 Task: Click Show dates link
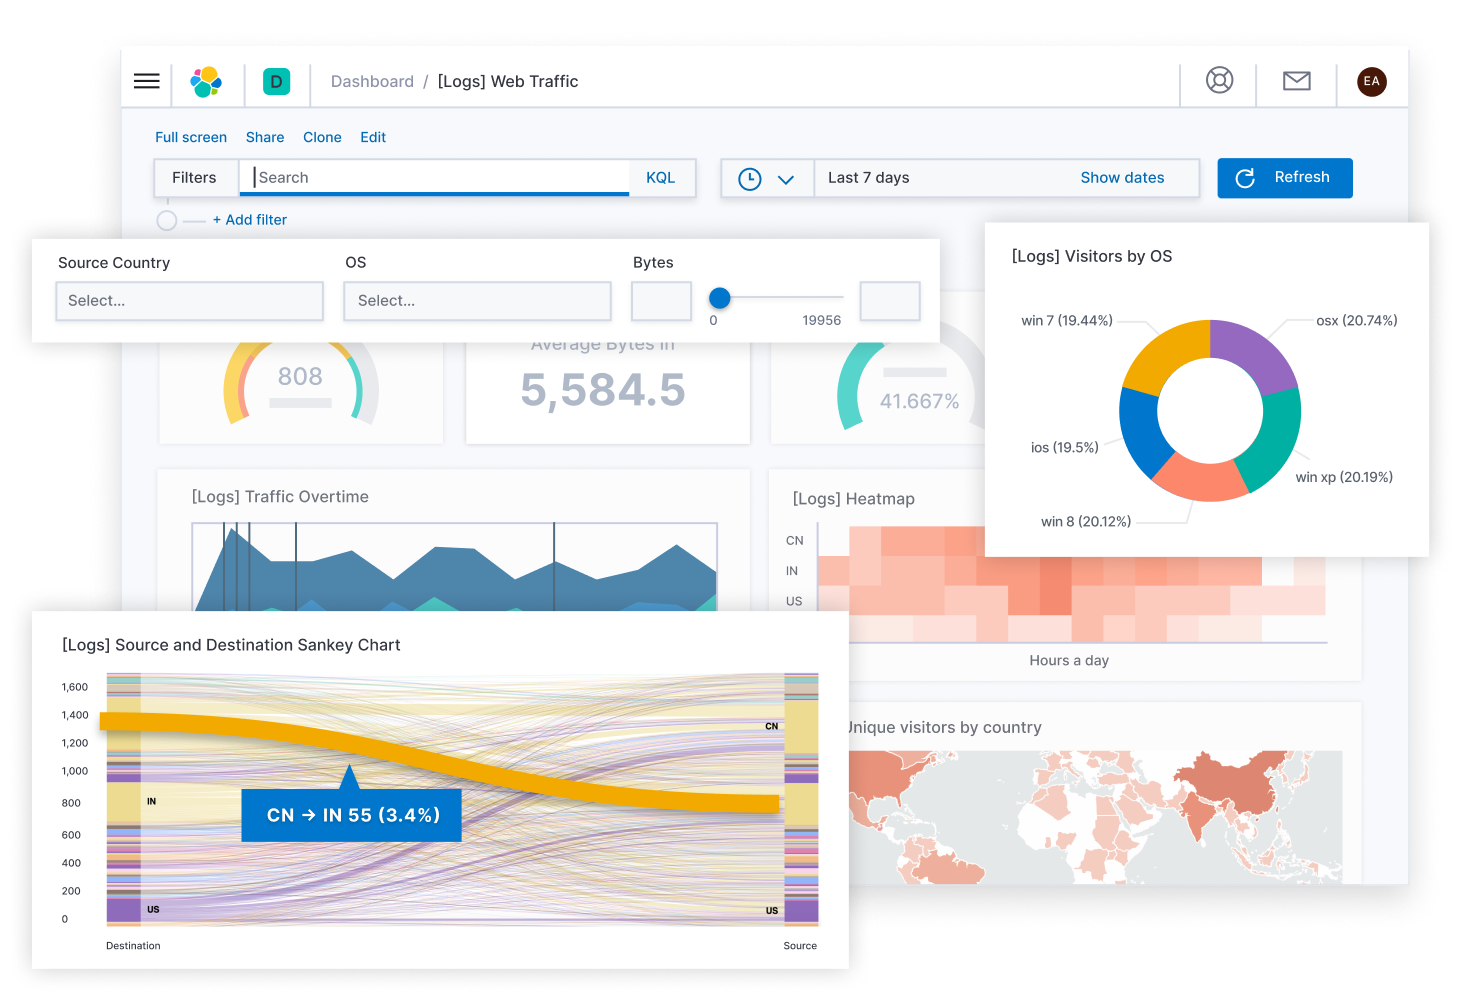[1122, 178]
